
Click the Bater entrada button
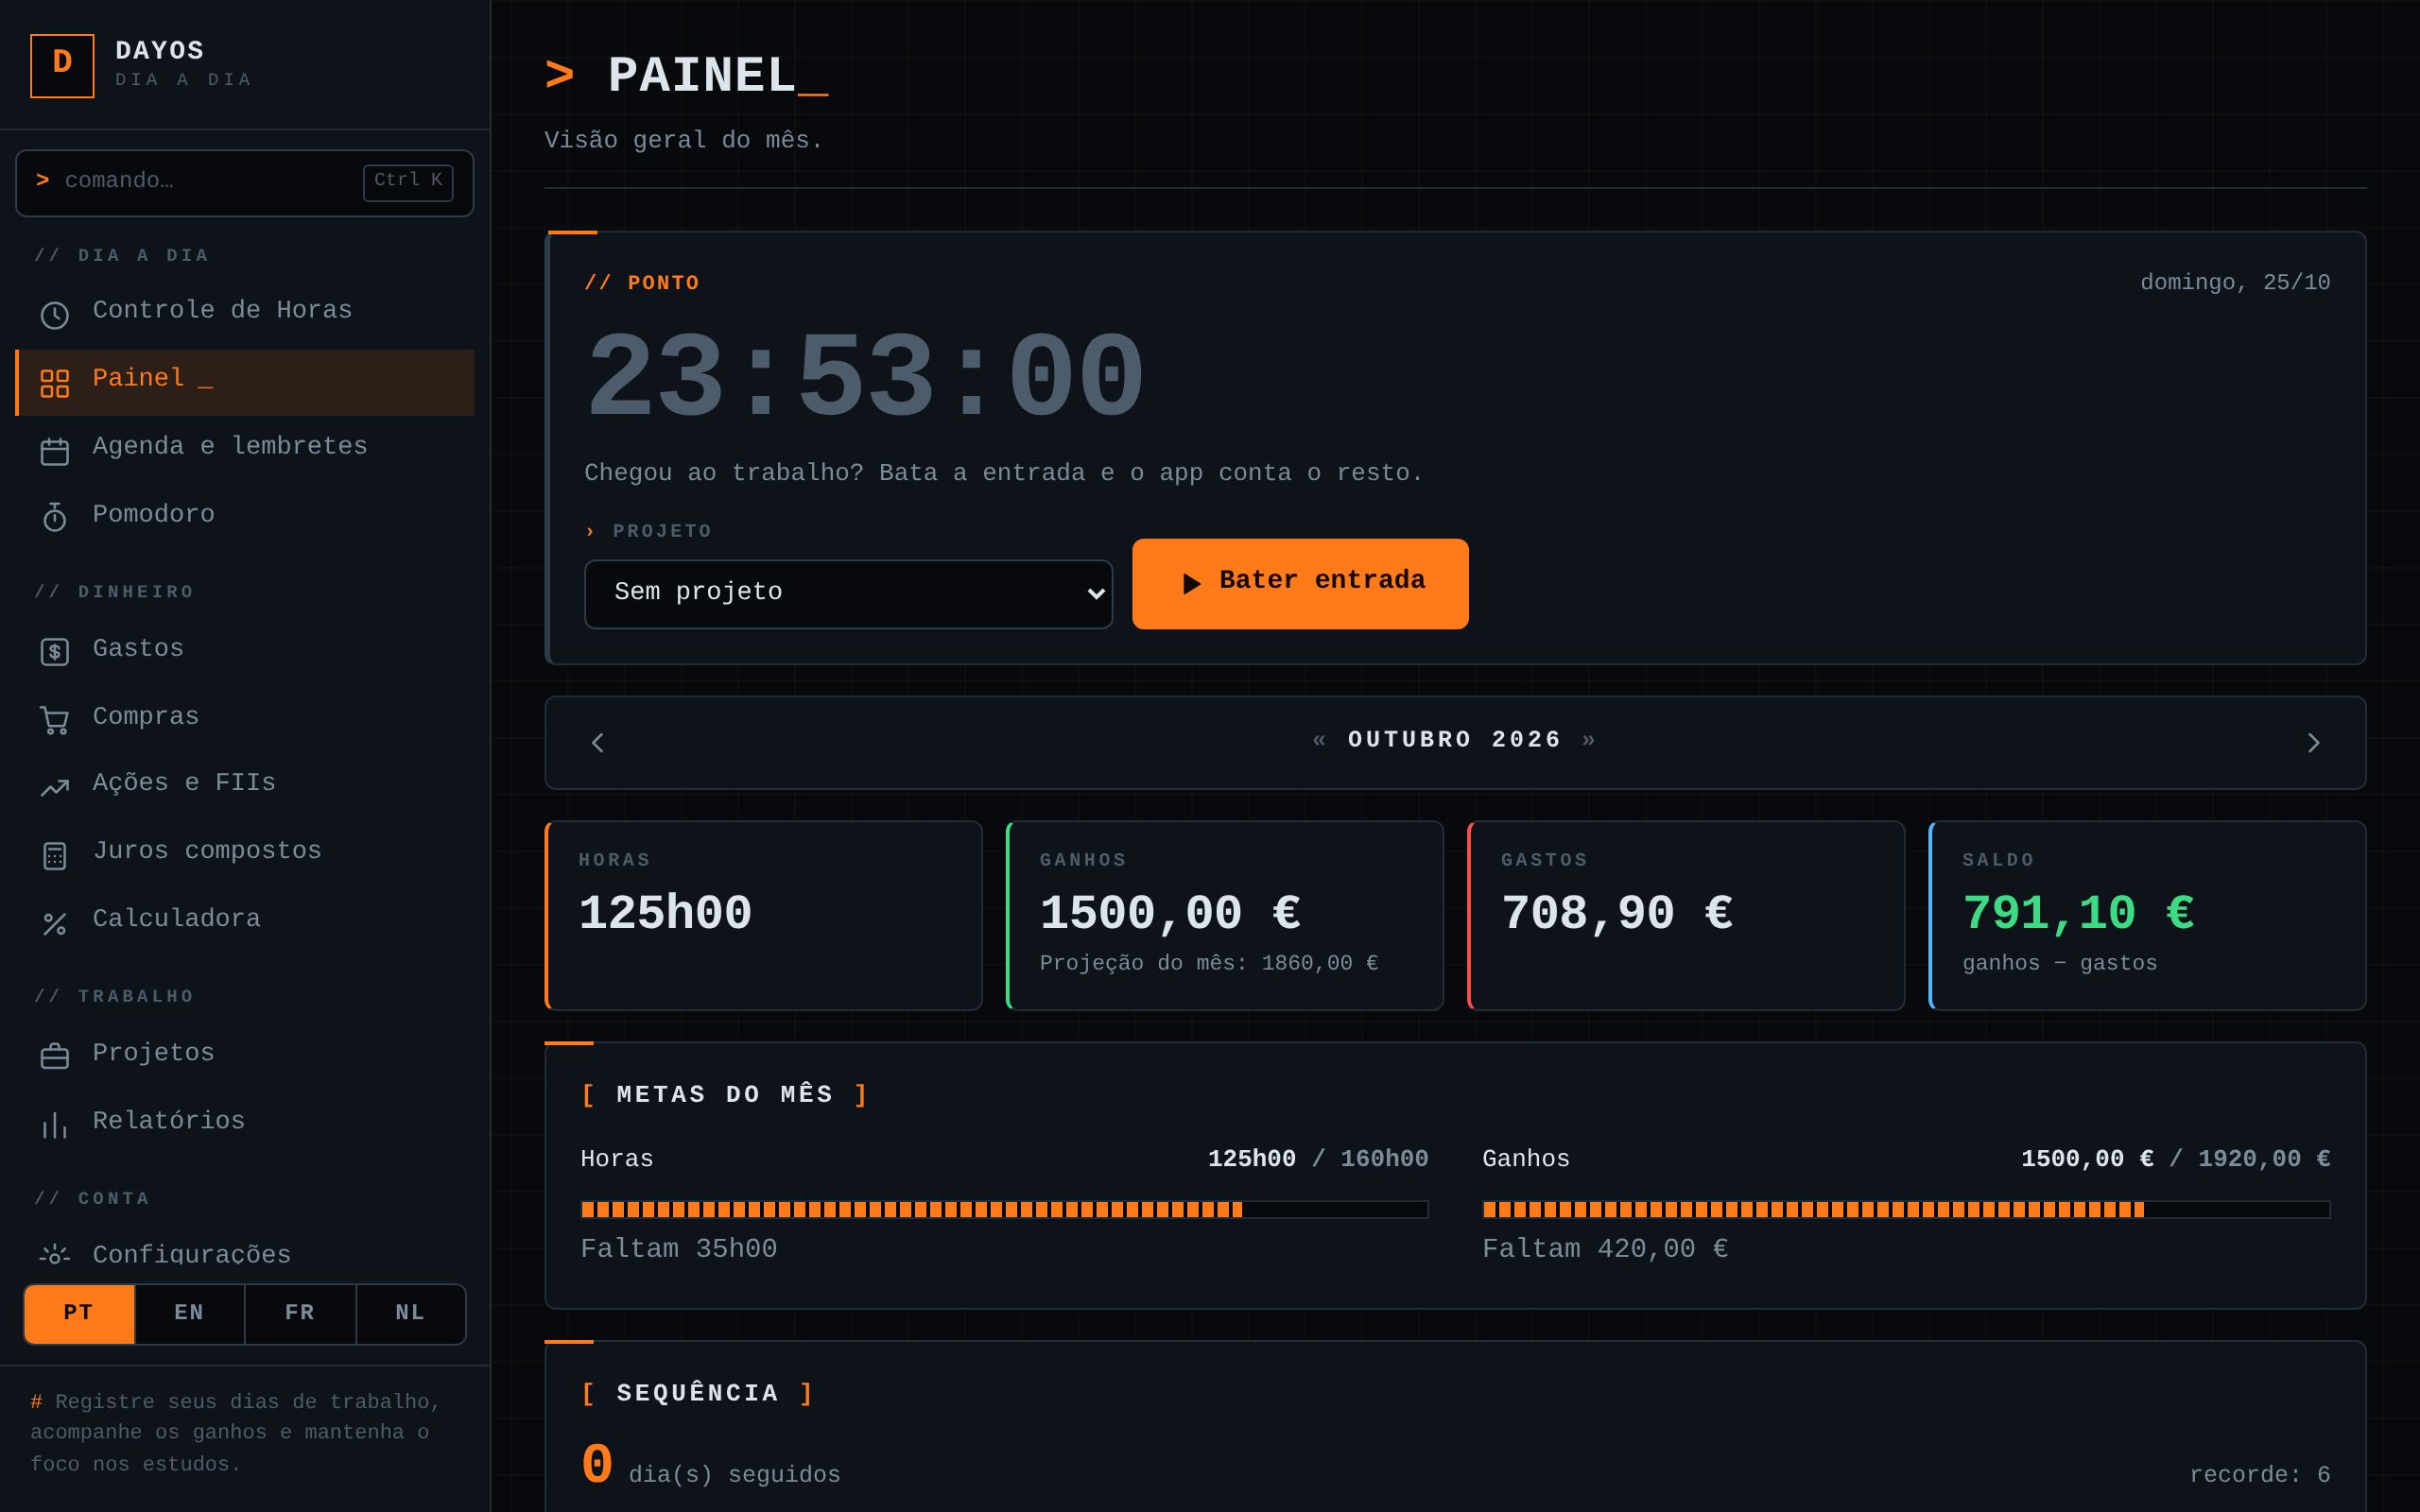click(x=1300, y=584)
